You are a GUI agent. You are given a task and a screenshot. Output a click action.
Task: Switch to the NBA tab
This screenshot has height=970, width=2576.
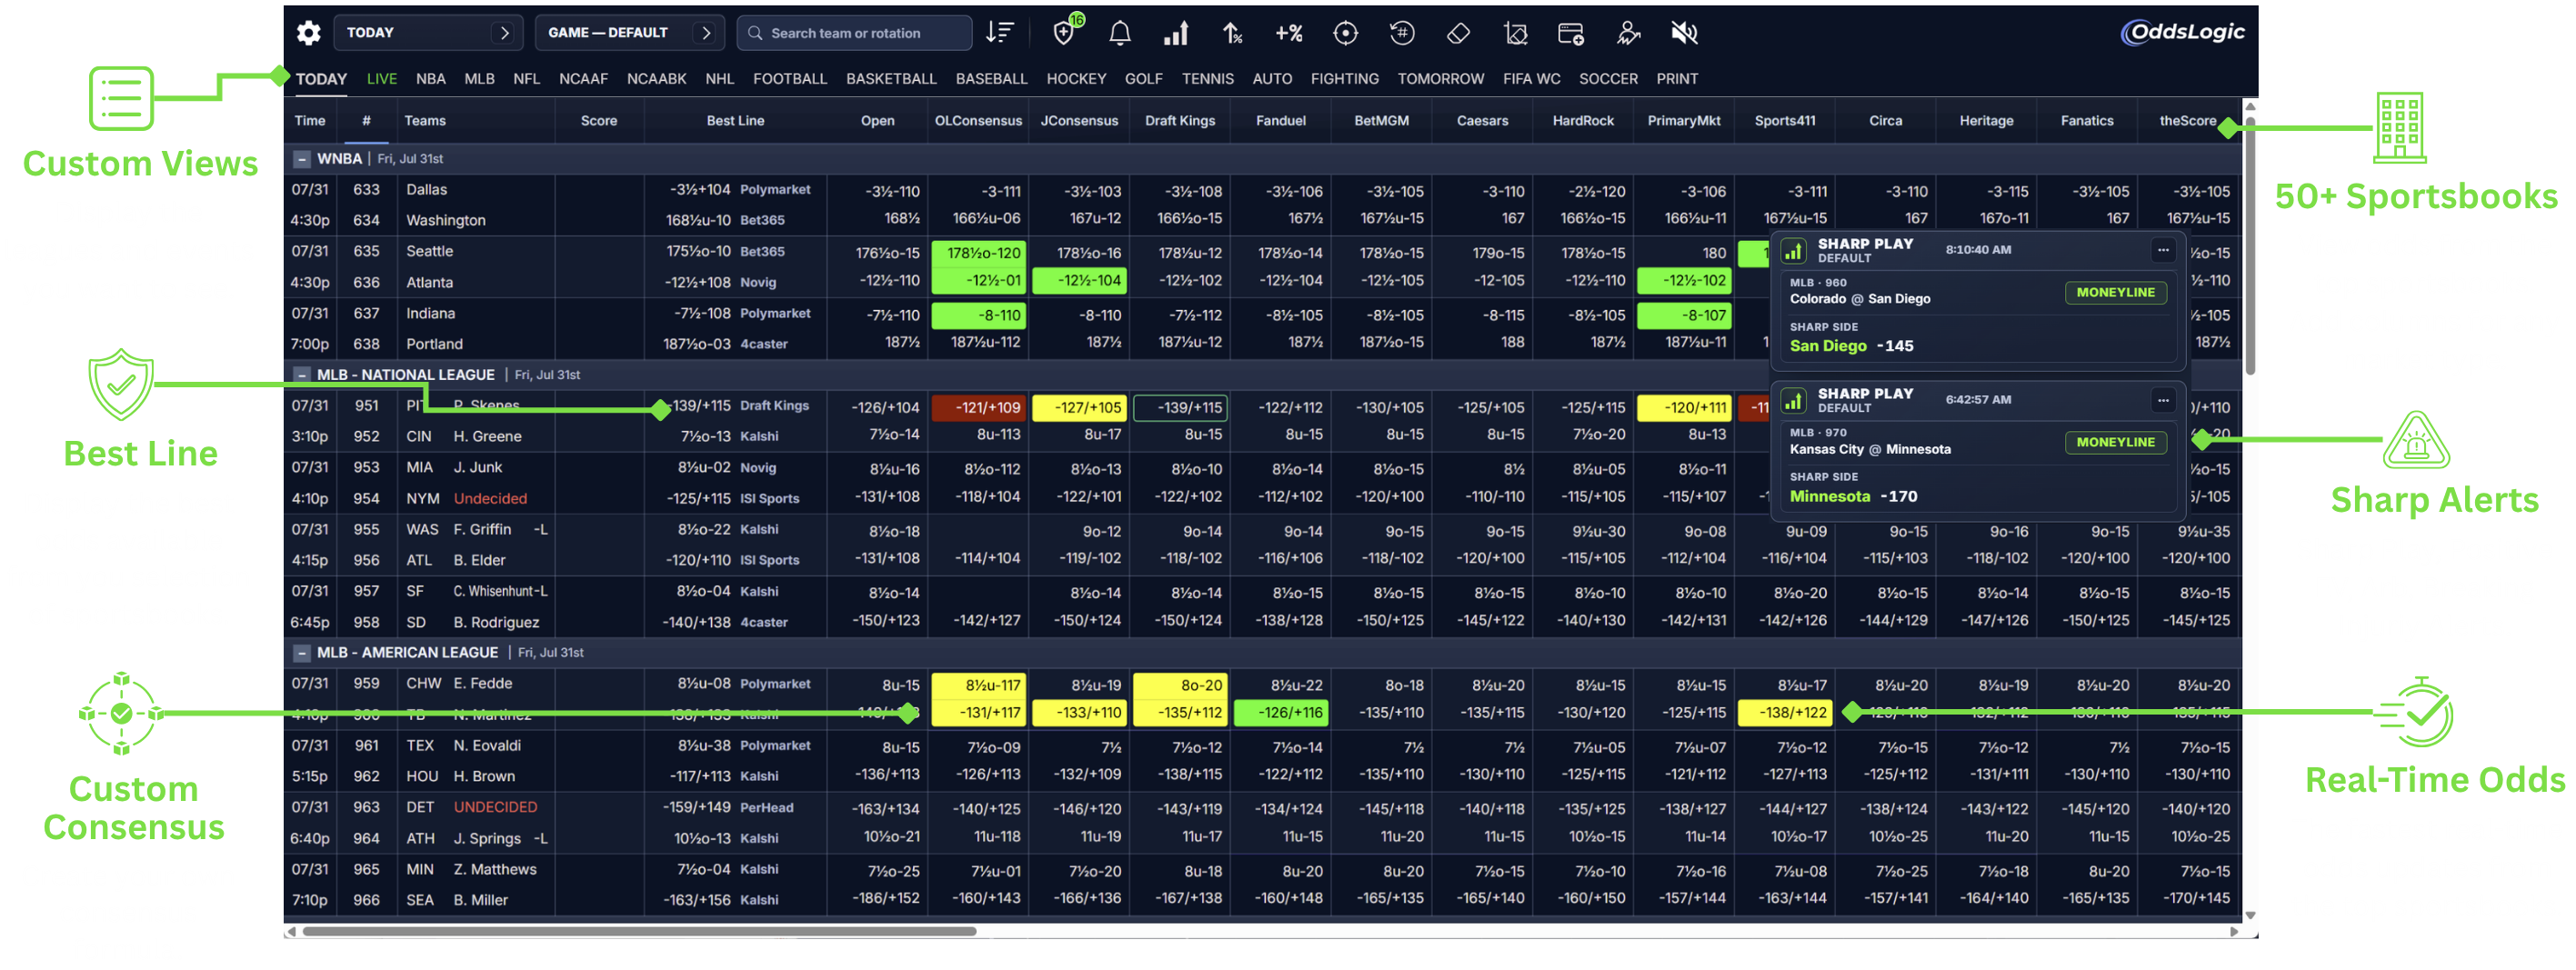431,79
